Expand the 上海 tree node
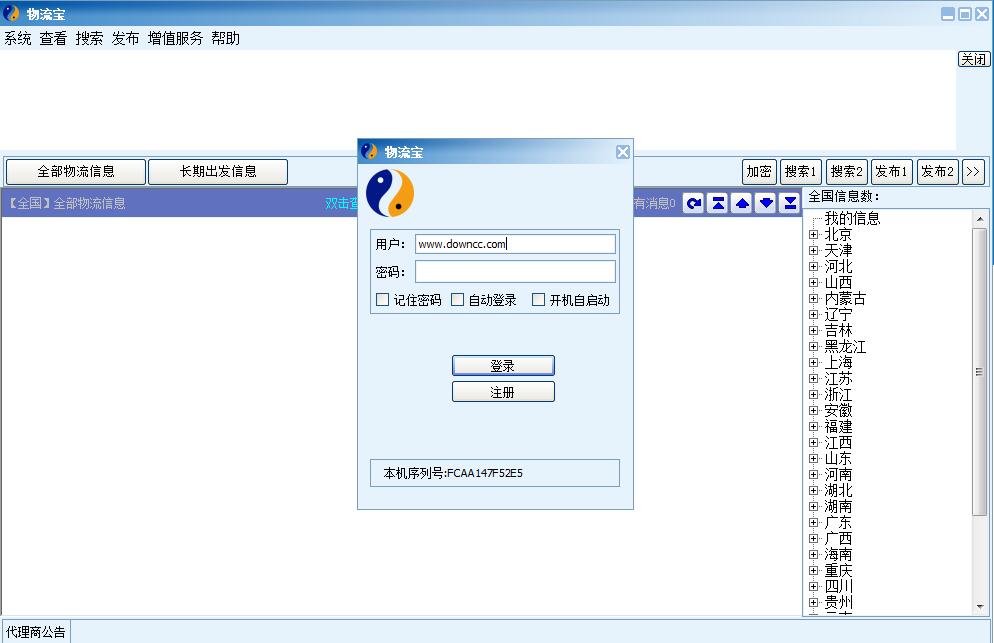 click(814, 363)
